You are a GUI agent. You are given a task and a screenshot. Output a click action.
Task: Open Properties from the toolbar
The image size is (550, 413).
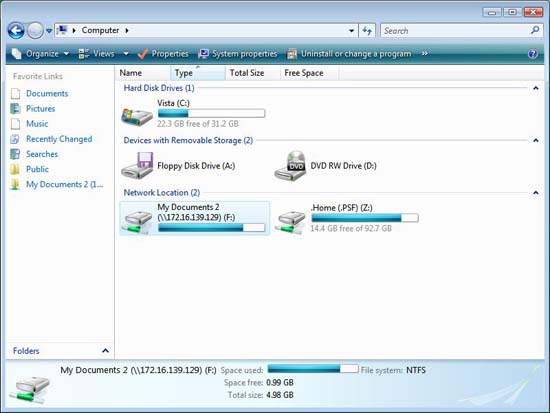coord(163,54)
